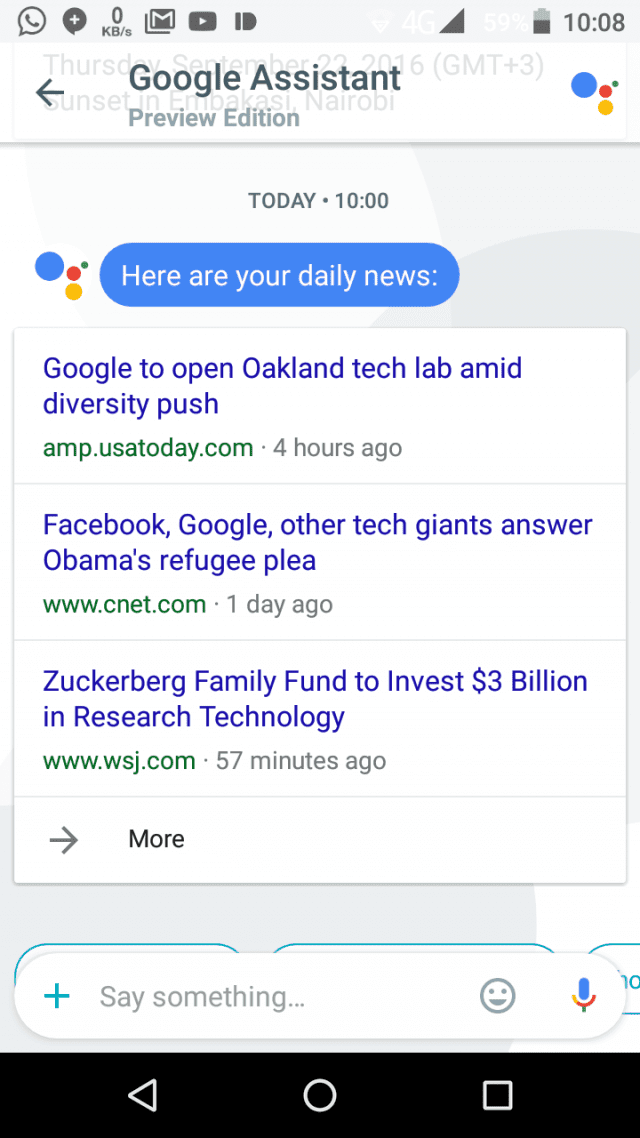Tap the Android home circle button
Screen dimensions: 640x1138
tap(319, 1094)
